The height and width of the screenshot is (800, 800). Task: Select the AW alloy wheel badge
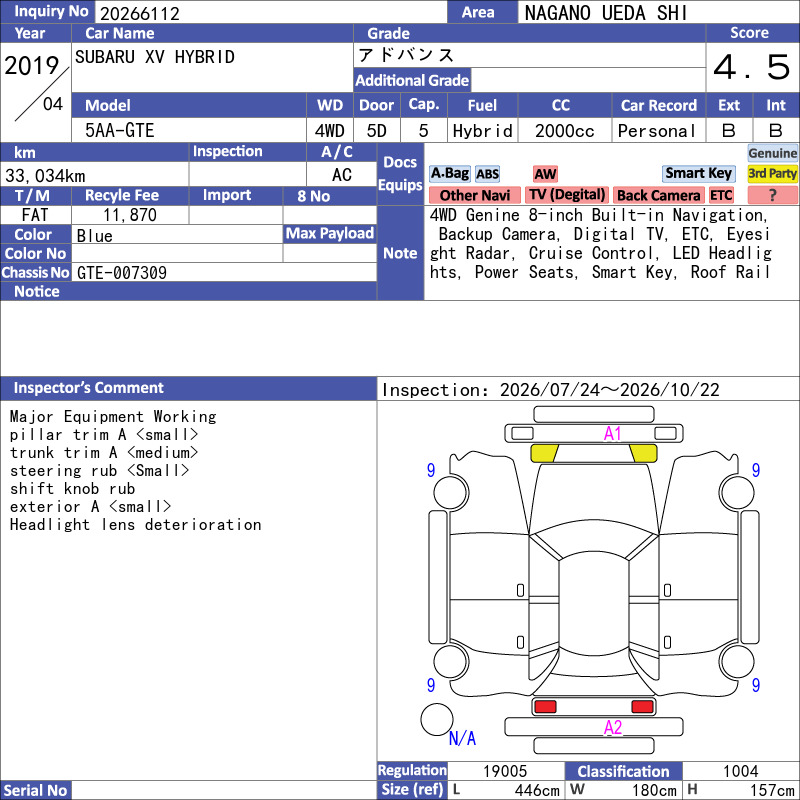click(545, 174)
